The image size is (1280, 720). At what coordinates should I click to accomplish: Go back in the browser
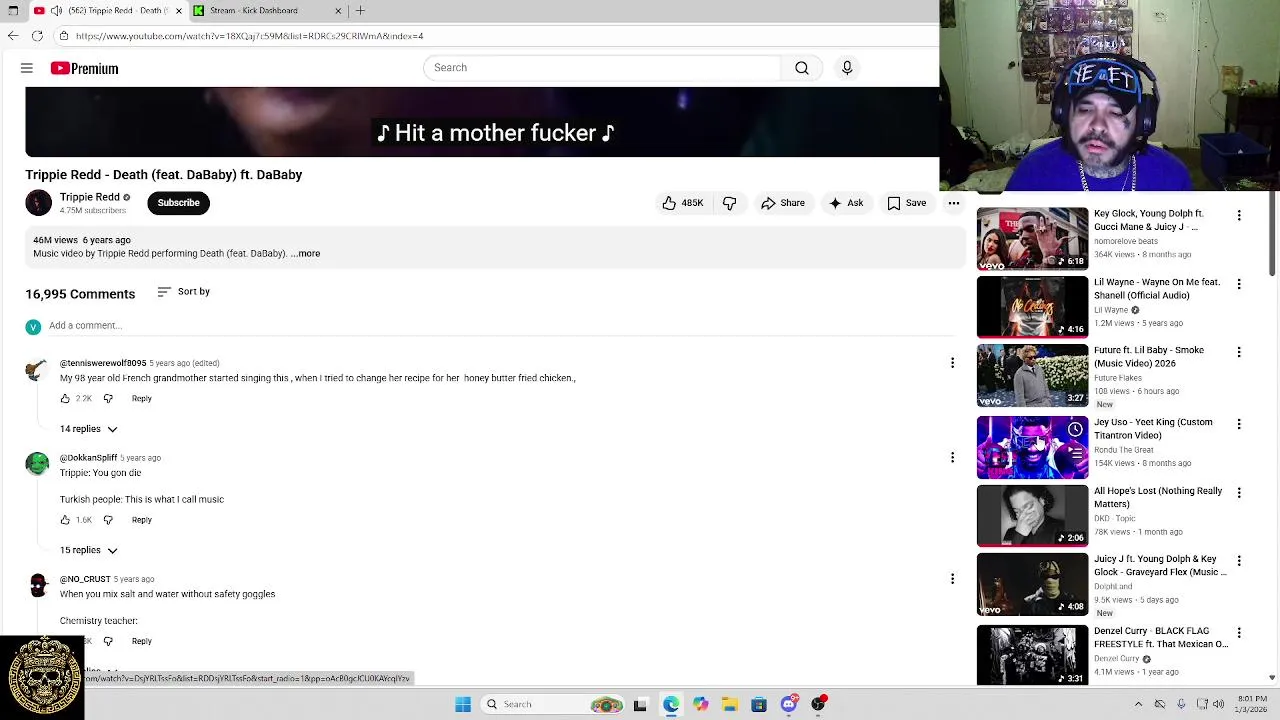(12, 36)
